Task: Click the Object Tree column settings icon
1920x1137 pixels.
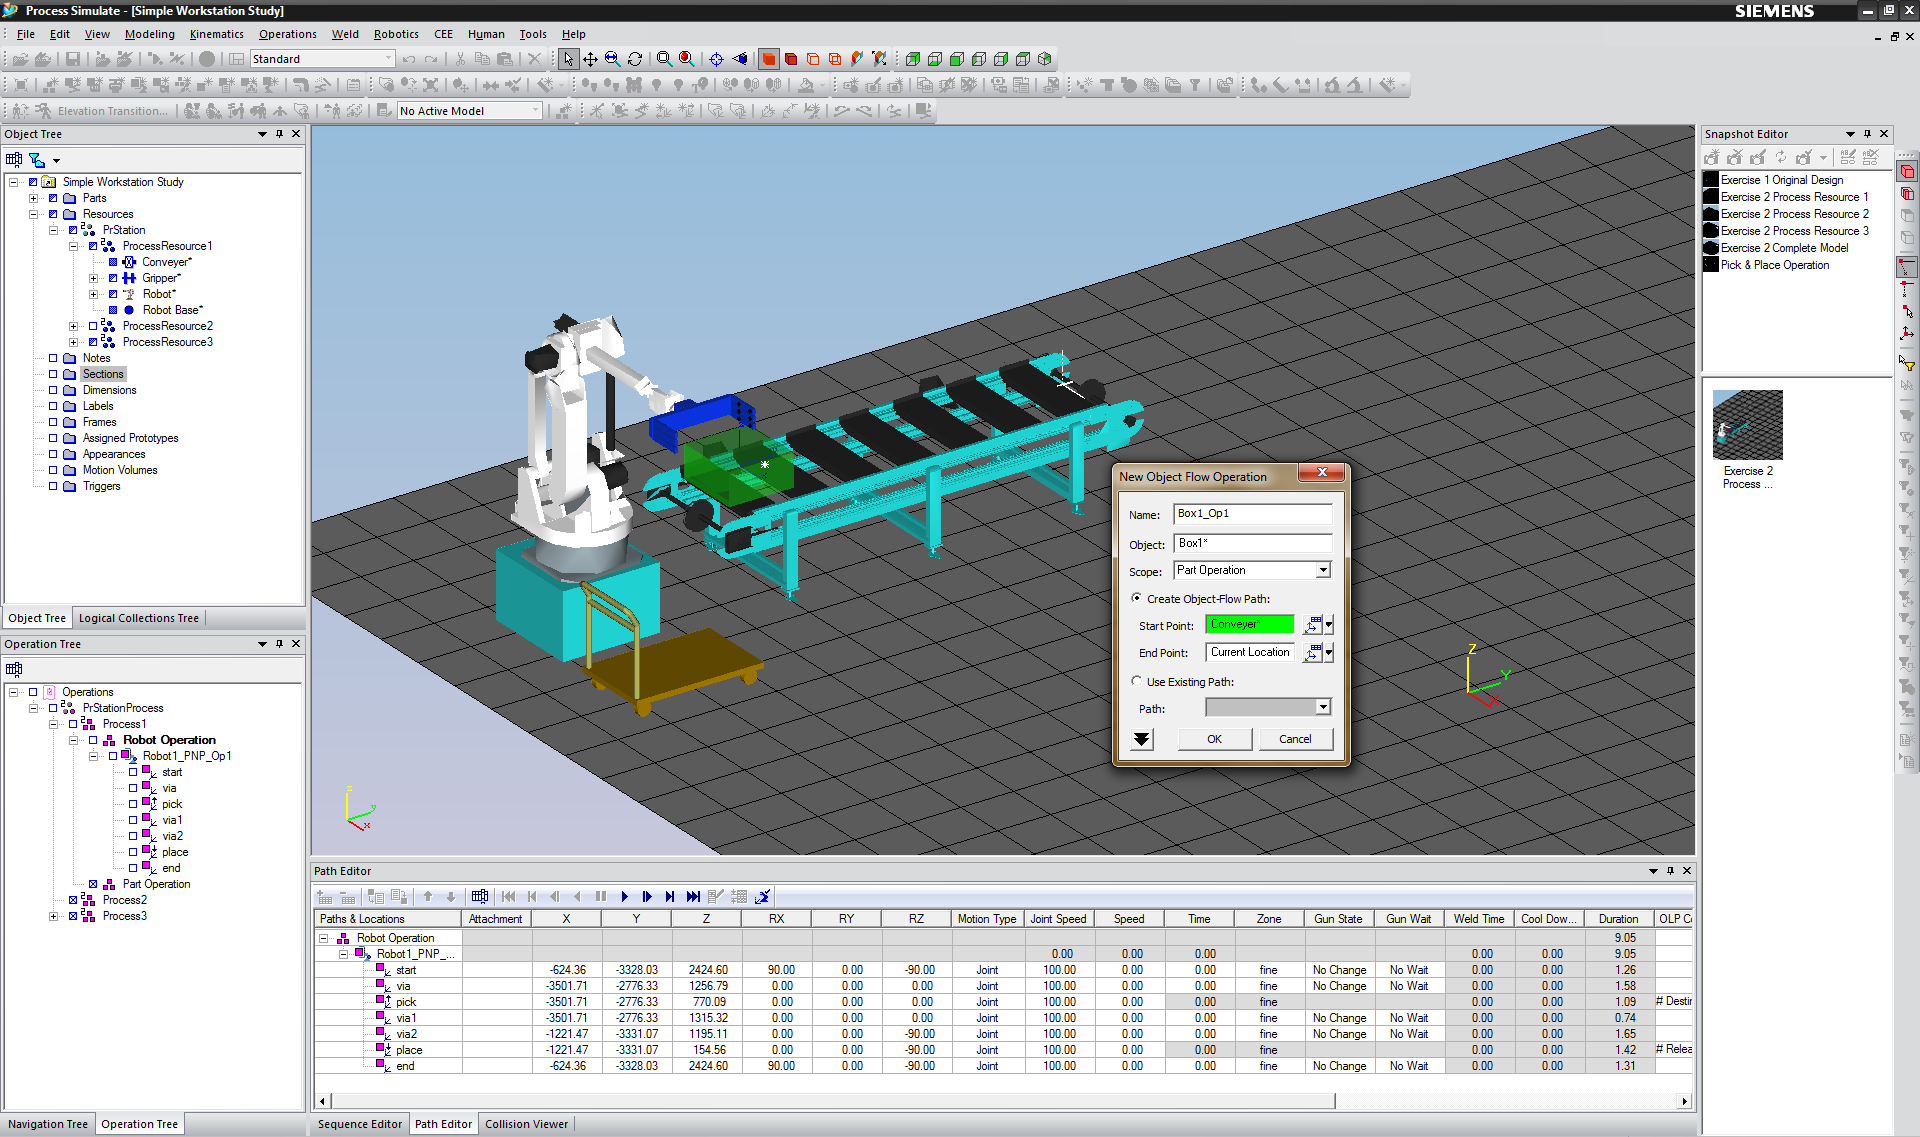Action: click(x=14, y=160)
